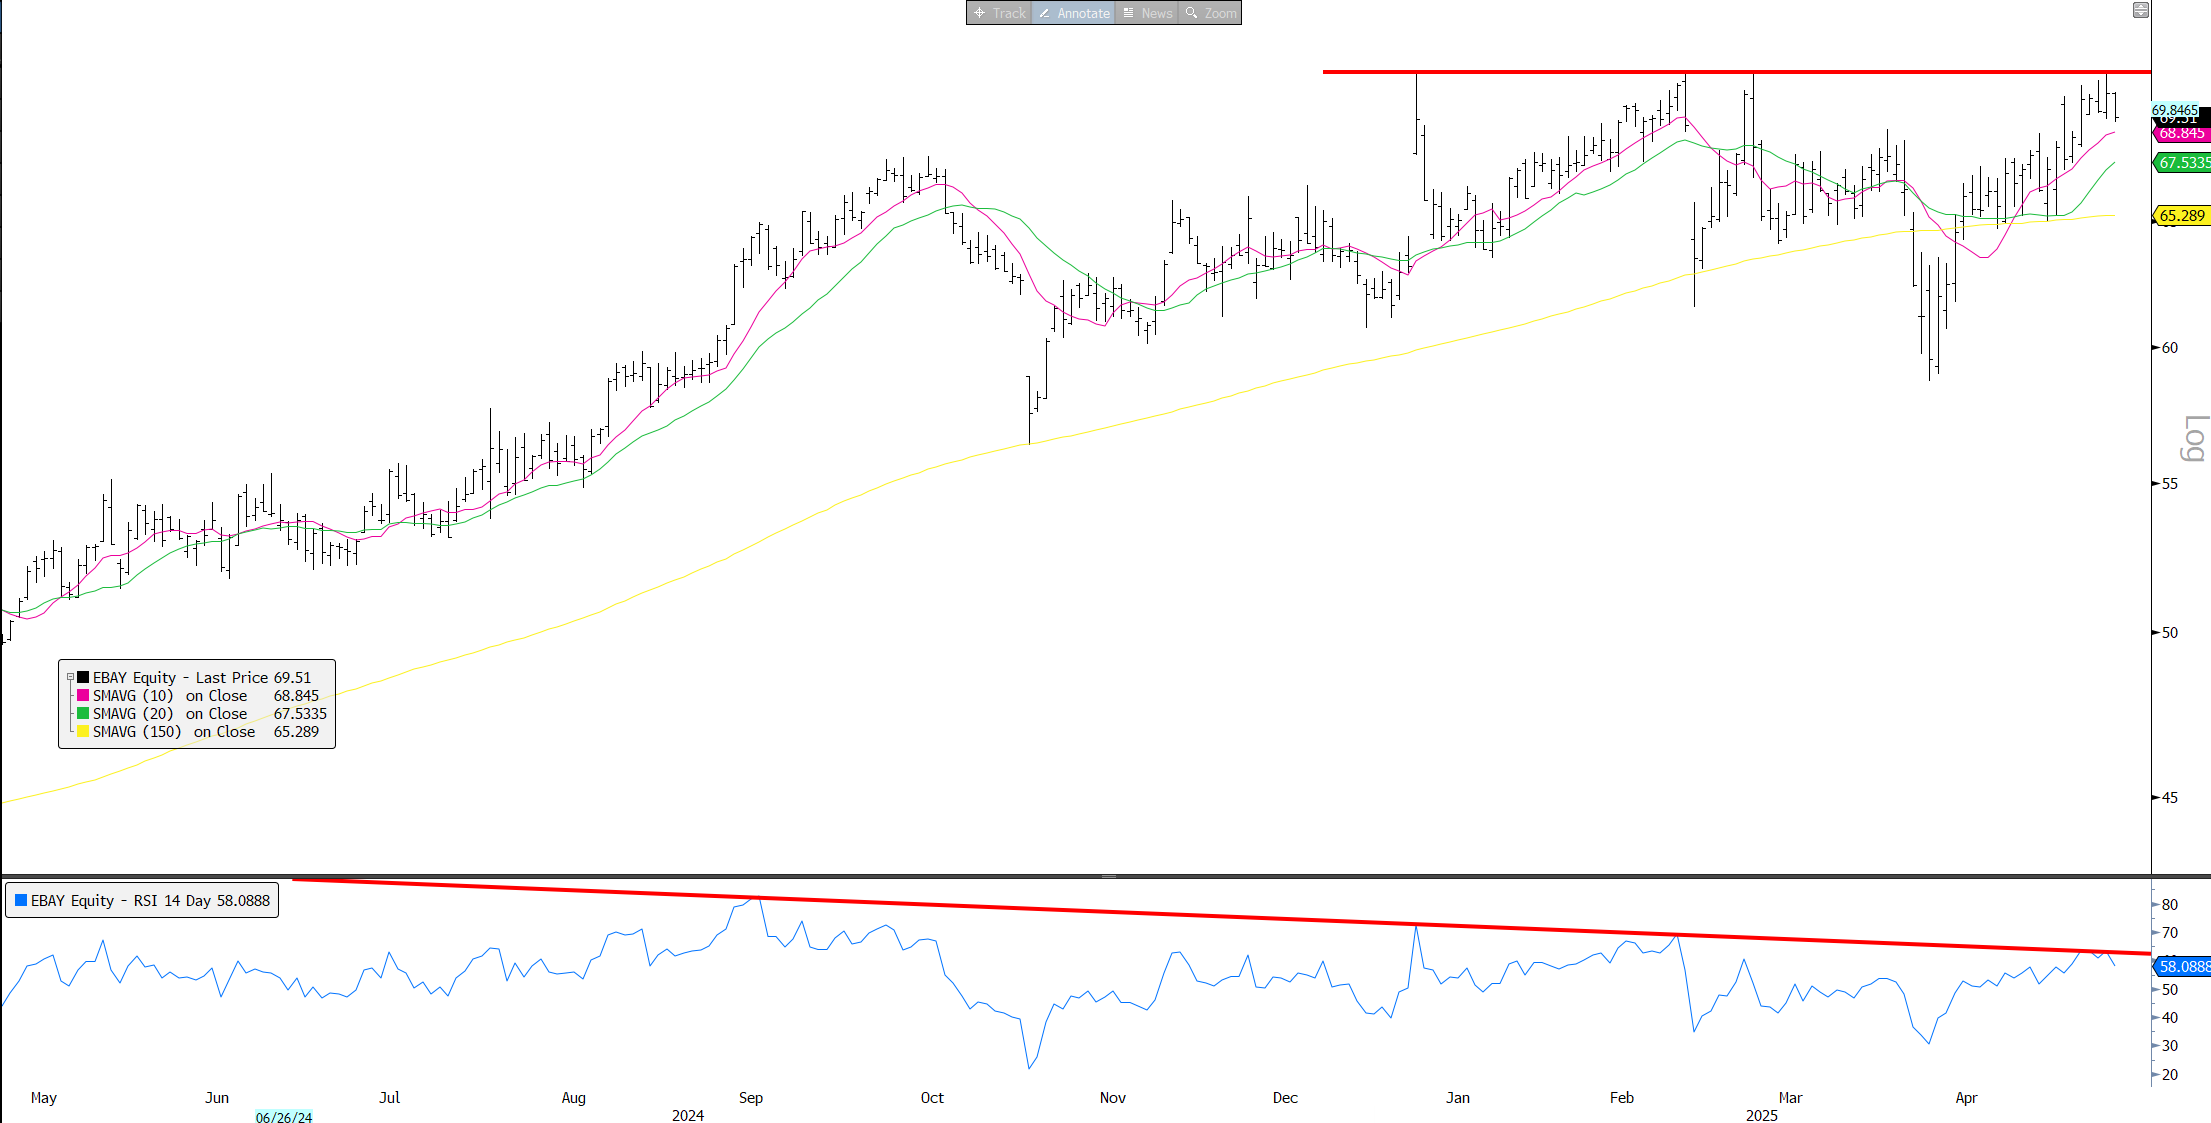Collapse the EBAY Equity legend tree
2211x1123 pixels.
pos(70,677)
